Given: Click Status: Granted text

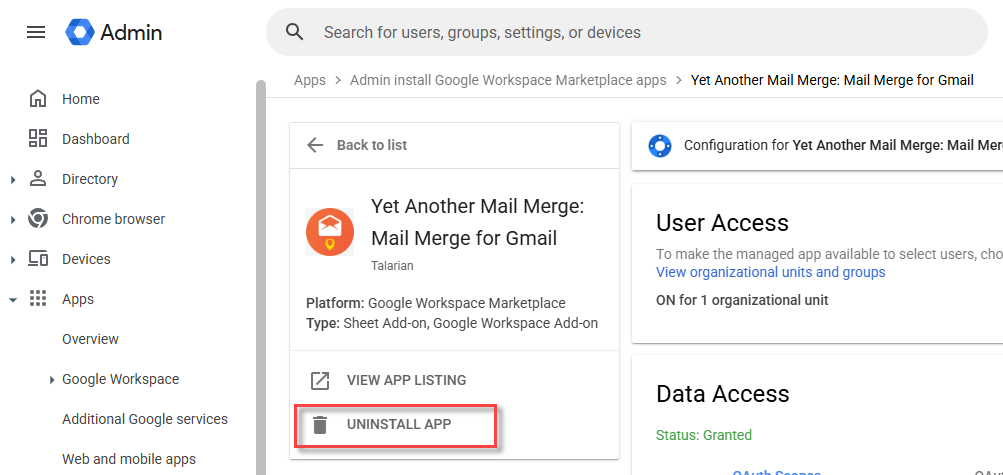Looking at the screenshot, I should pos(704,435).
